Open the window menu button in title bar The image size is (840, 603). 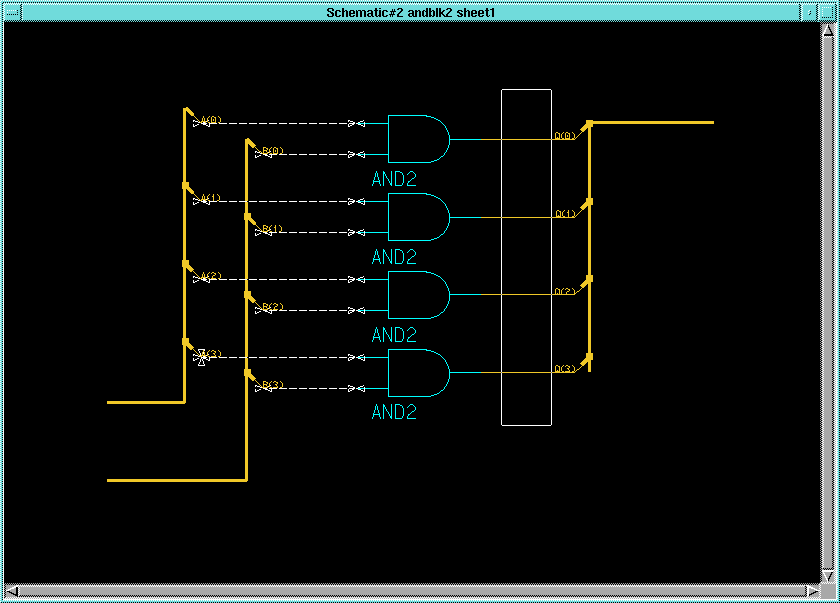(x=12, y=12)
